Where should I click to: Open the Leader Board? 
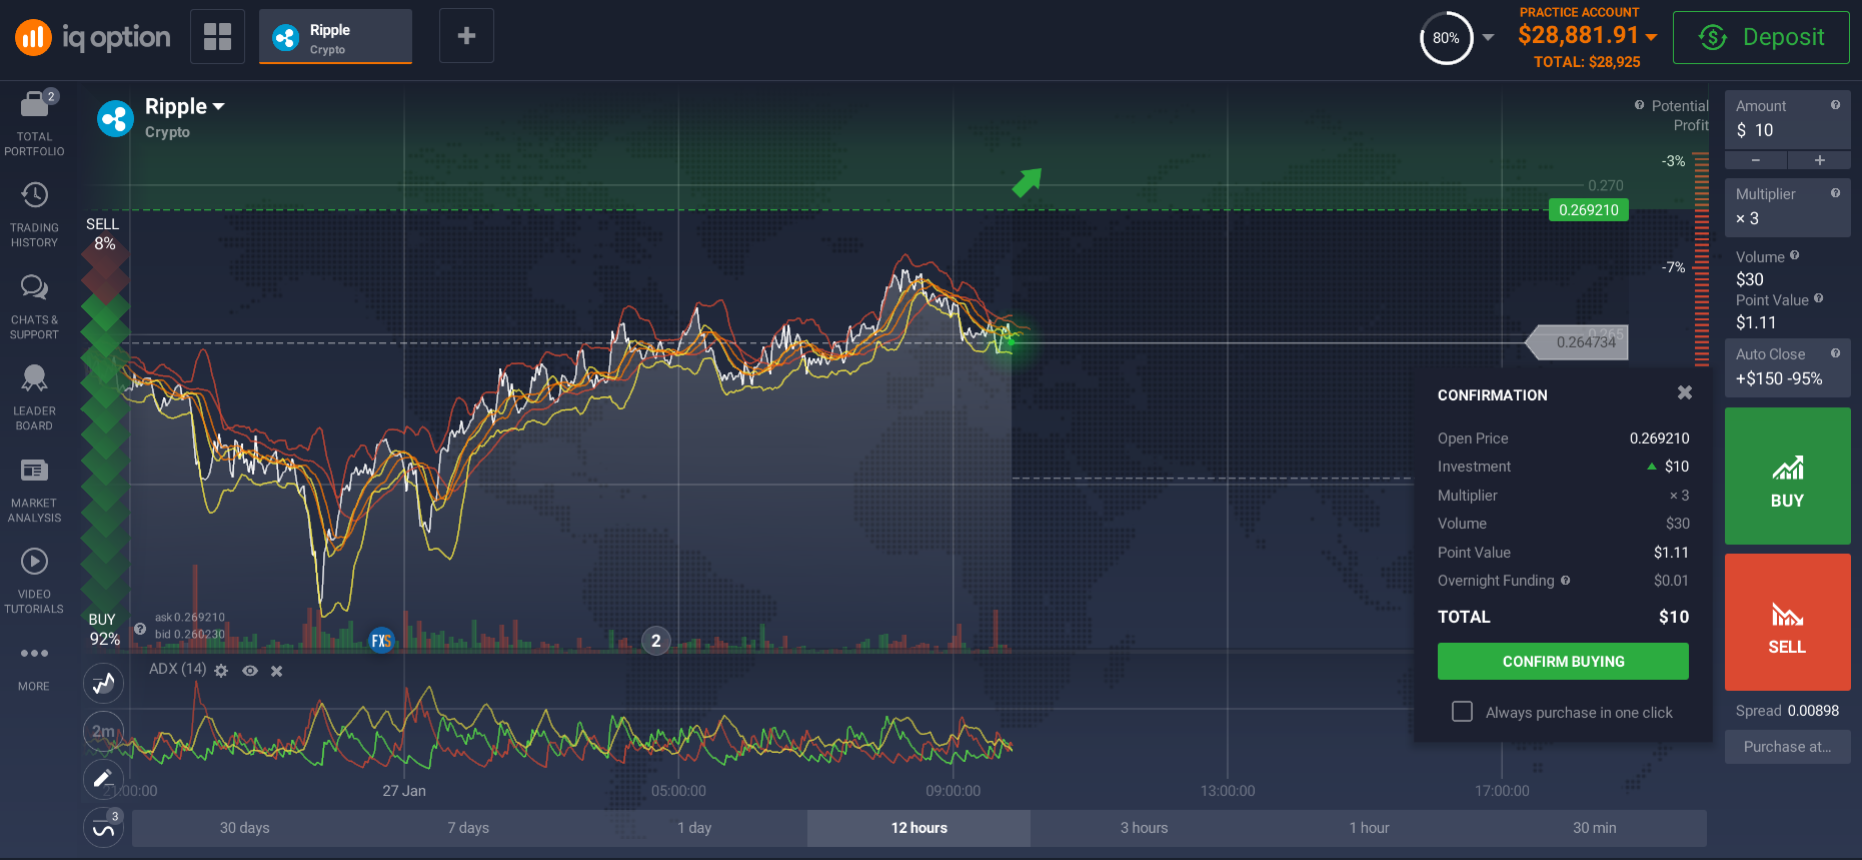pyautogui.click(x=34, y=398)
